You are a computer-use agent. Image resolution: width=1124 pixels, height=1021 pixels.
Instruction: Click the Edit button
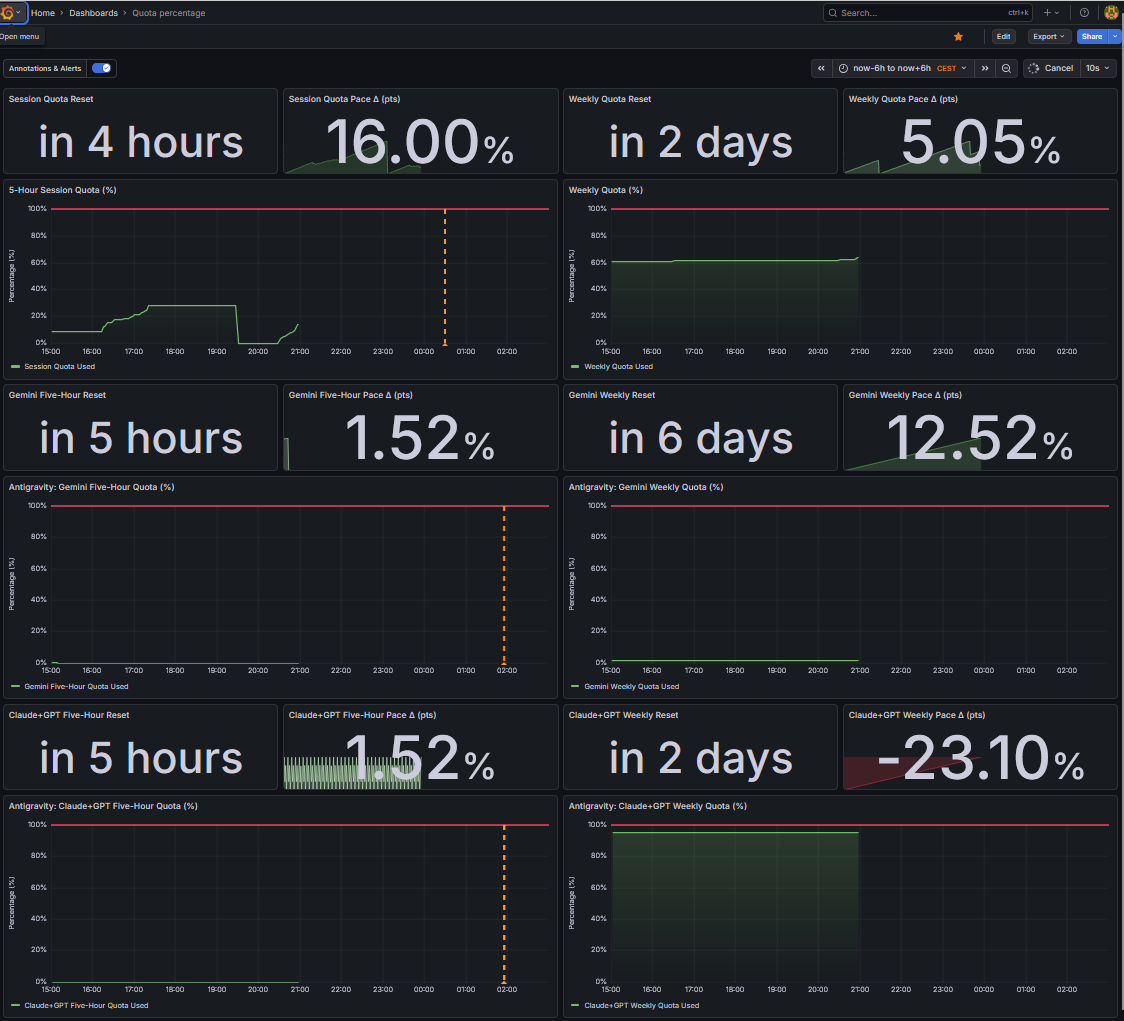[x=1004, y=37]
